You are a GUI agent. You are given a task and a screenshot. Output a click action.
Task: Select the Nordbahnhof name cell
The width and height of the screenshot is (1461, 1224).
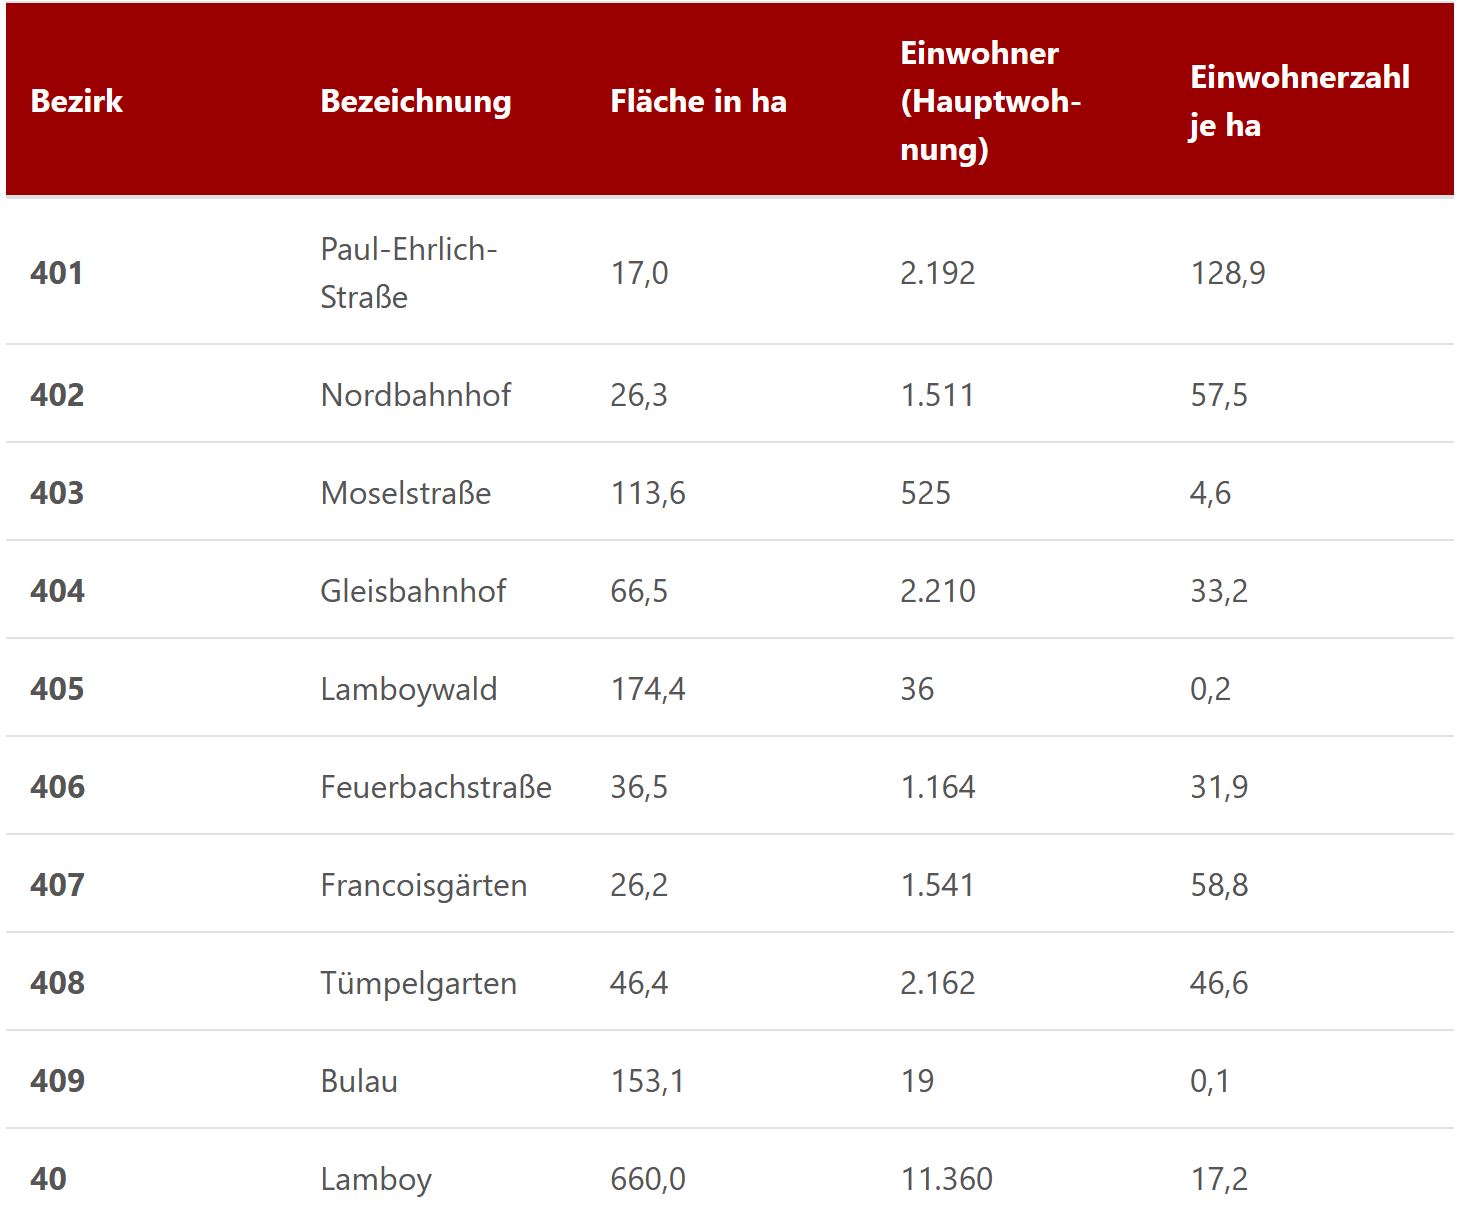point(415,395)
